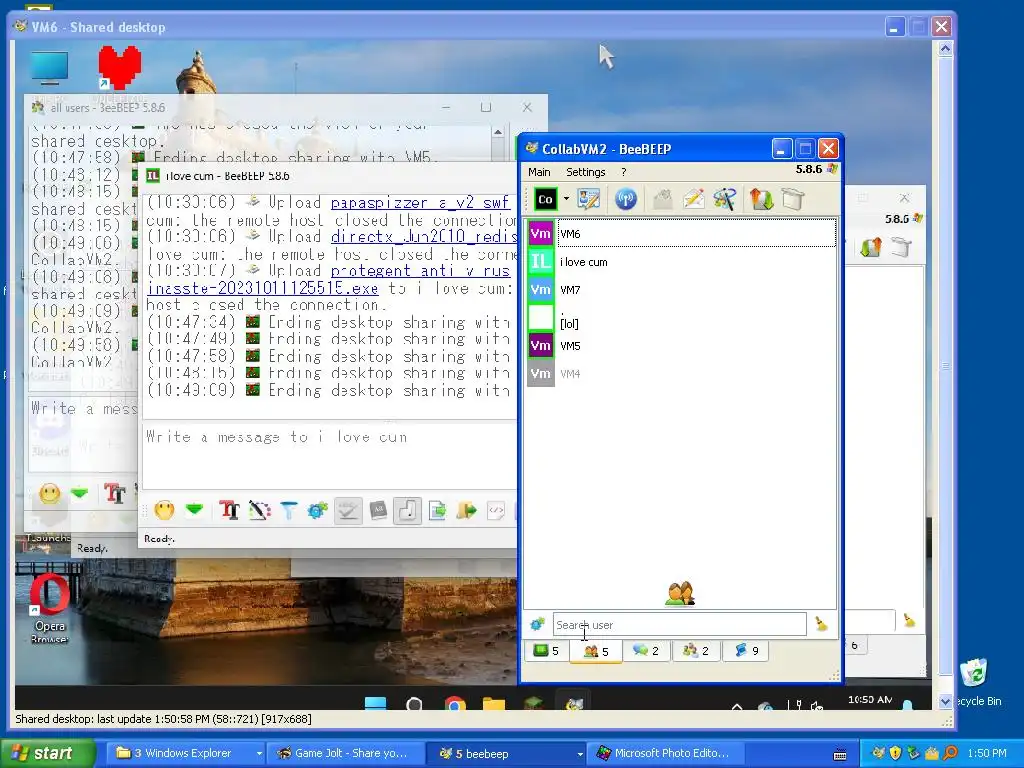Image resolution: width=1024 pixels, height=768 pixels.
Task: Click the create group chat icon with pencil
Action: 724,199
